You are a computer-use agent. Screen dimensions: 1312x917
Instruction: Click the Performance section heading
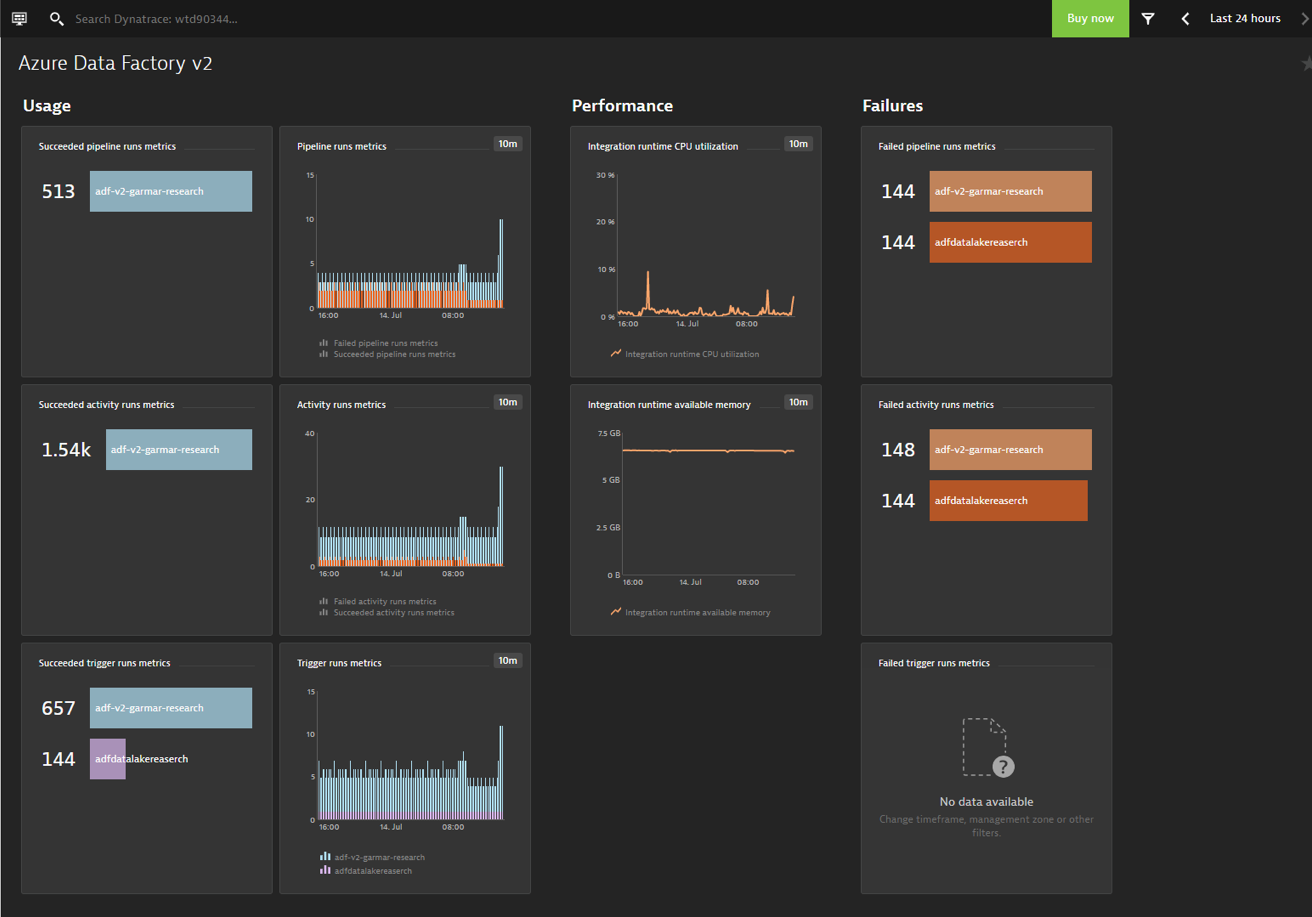click(x=622, y=106)
